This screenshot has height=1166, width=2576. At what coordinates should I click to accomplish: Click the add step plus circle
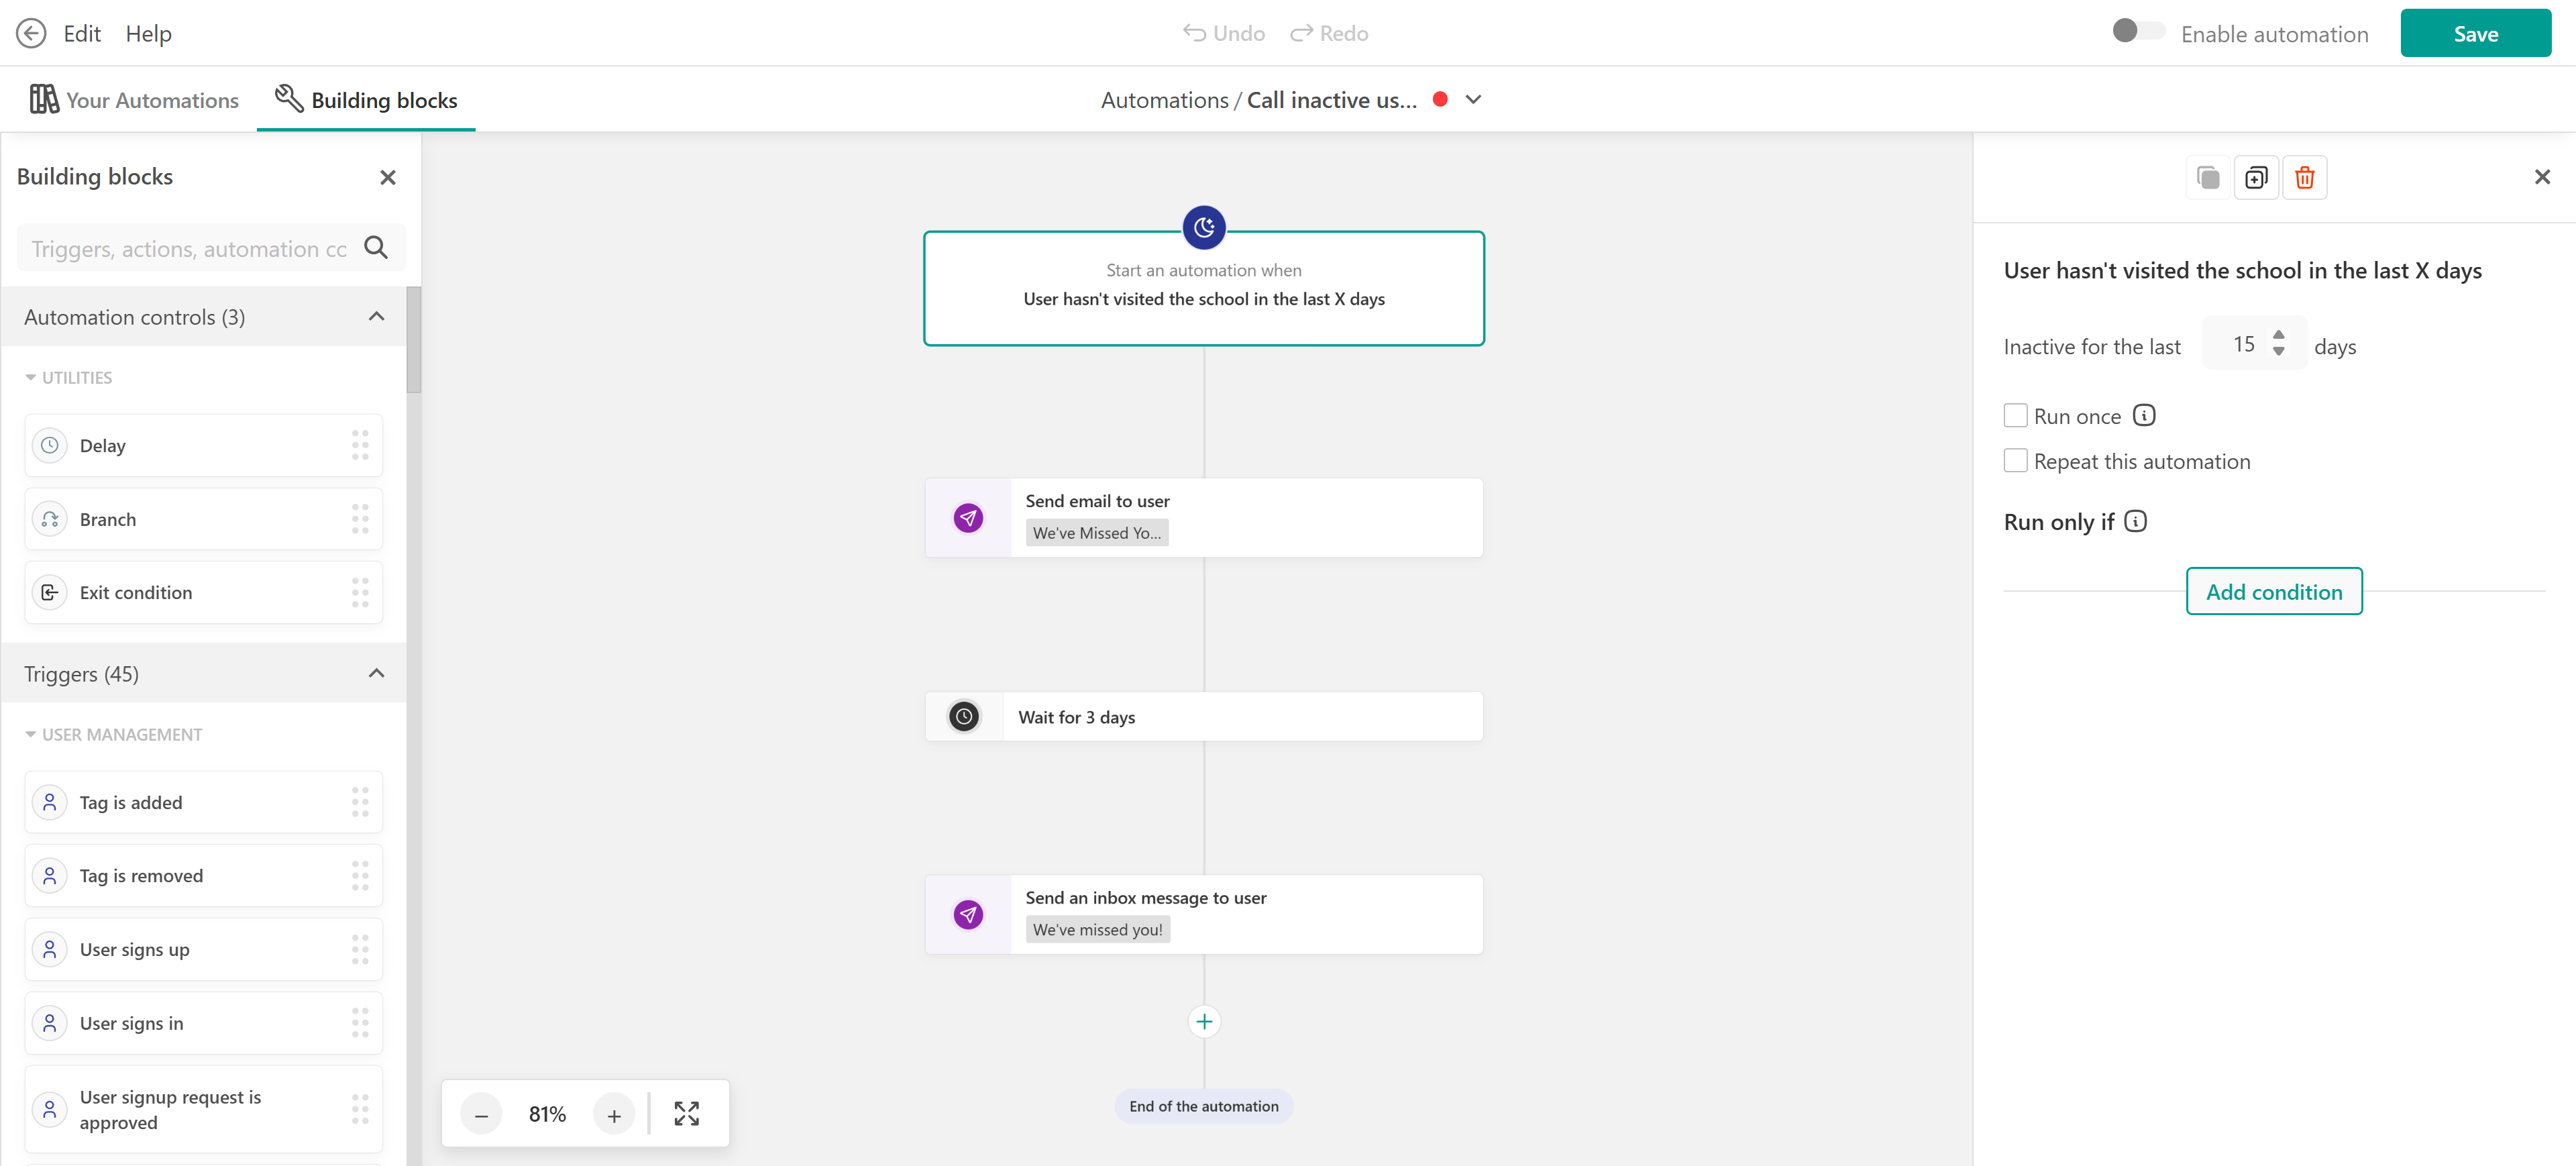click(x=1204, y=1021)
